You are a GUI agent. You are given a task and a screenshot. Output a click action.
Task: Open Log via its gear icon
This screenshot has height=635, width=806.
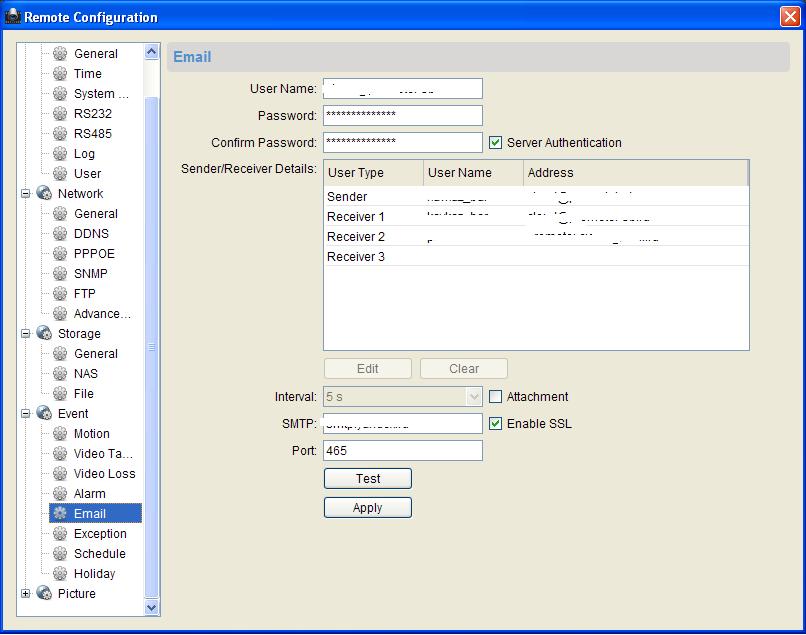click(x=60, y=154)
